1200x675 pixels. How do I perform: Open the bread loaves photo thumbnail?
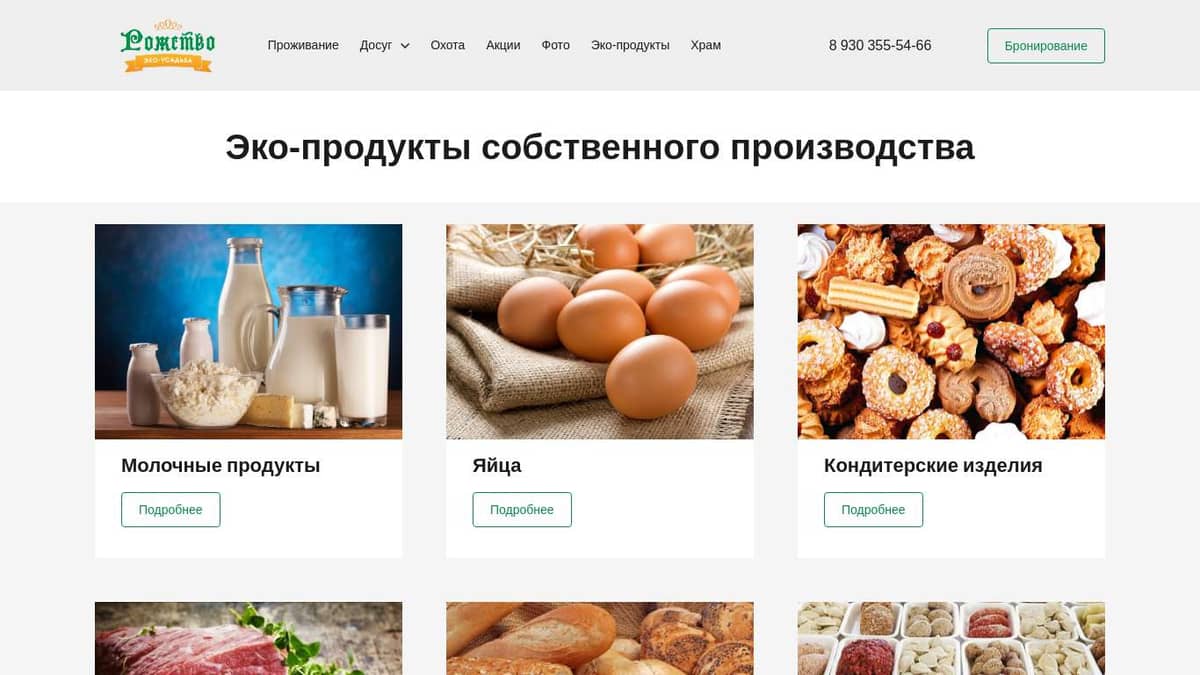tap(600, 639)
